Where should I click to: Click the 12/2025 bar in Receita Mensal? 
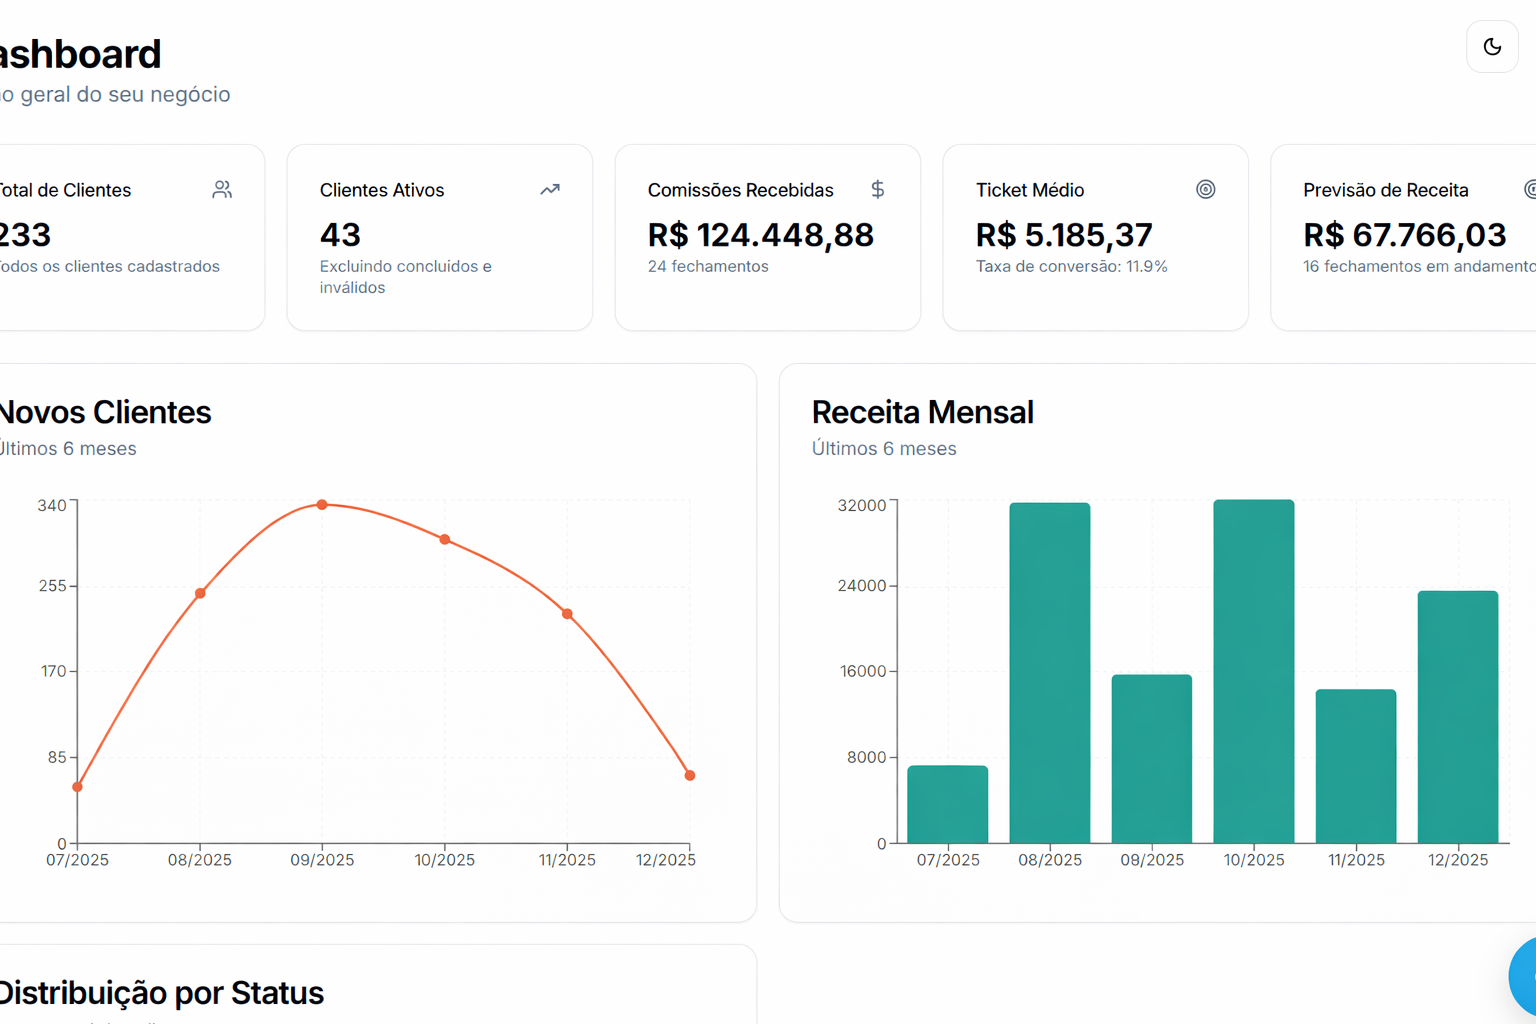1457,717
